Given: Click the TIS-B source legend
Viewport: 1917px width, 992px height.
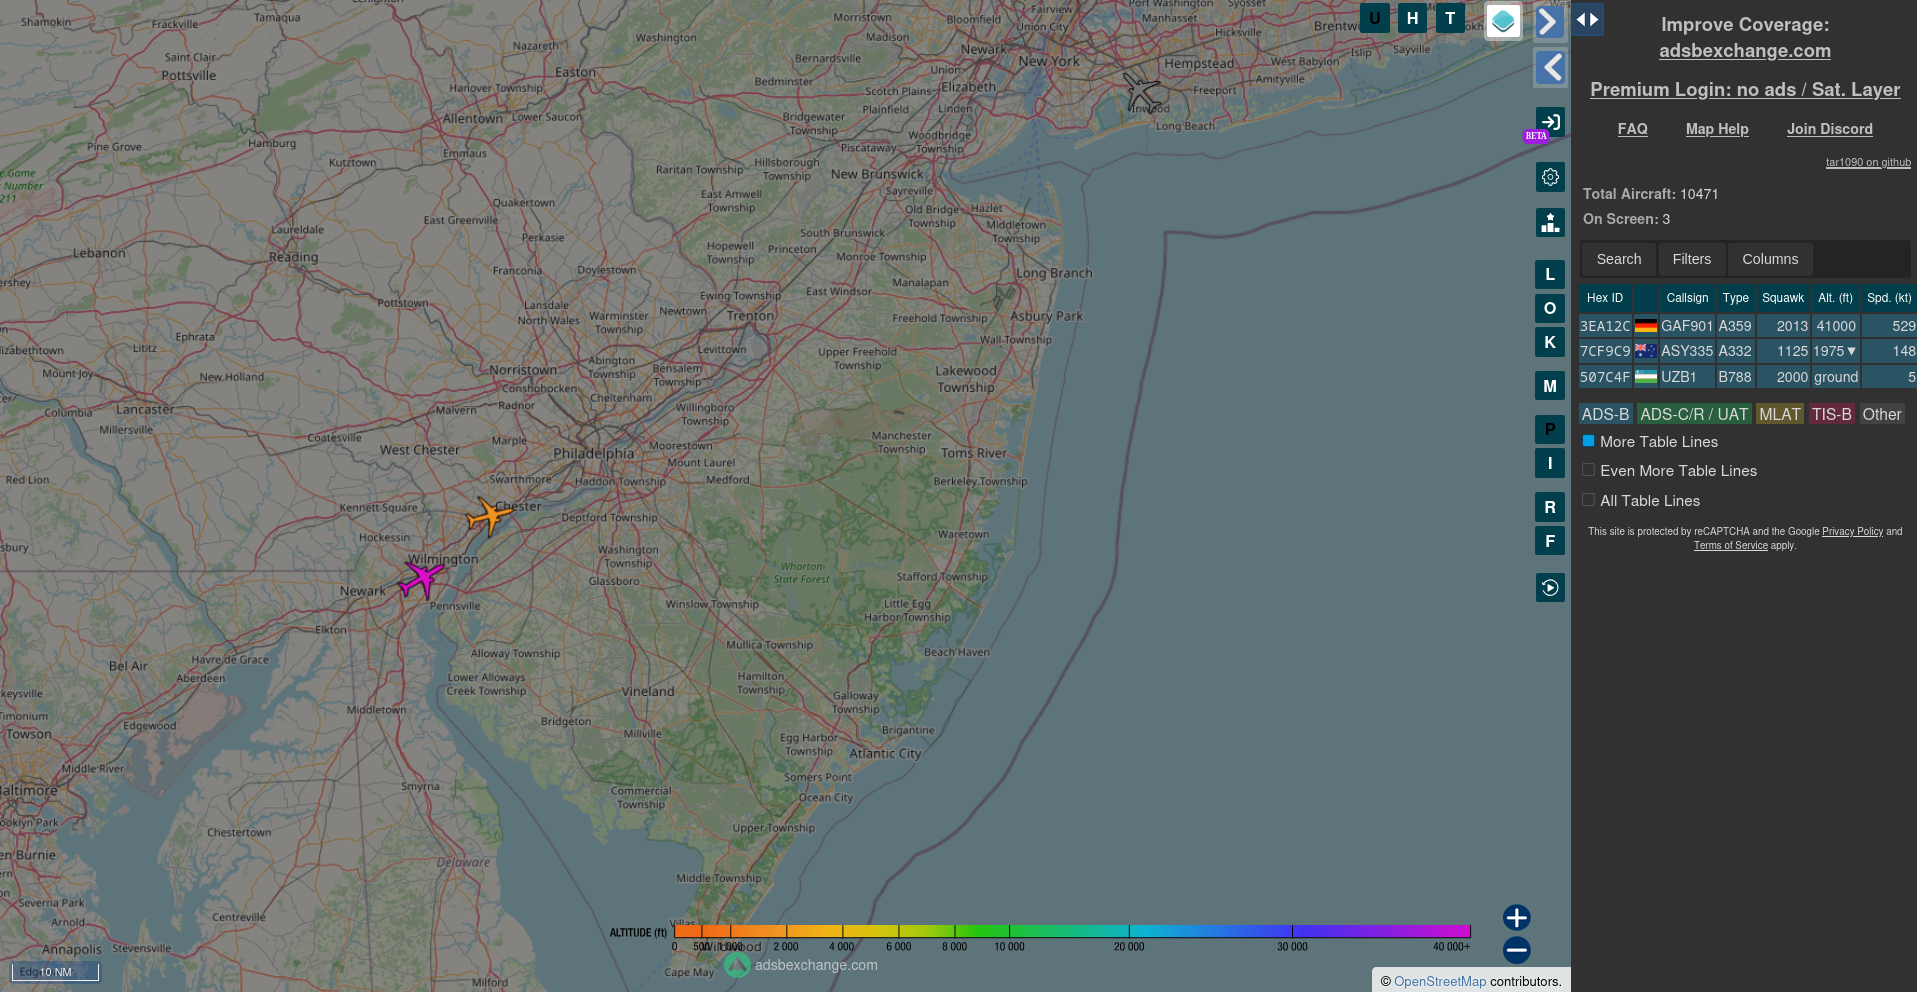Looking at the screenshot, I should click(x=1831, y=414).
